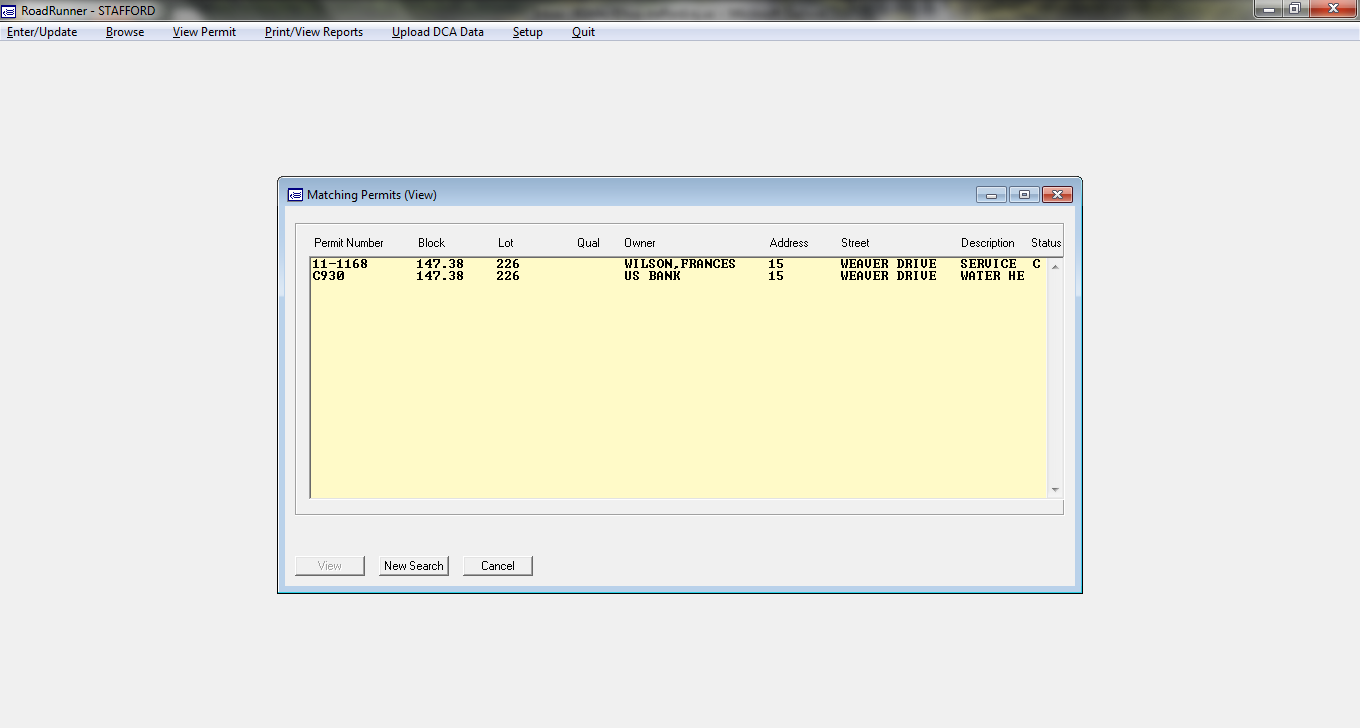Minimize the Matching Permits window
This screenshot has height=728, width=1360.
coord(991,195)
